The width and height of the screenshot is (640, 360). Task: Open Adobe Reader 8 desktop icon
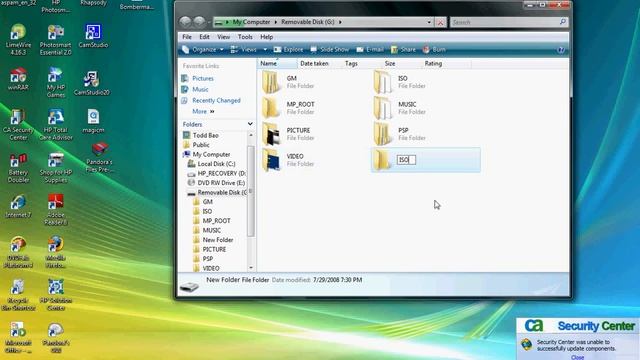(56, 210)
